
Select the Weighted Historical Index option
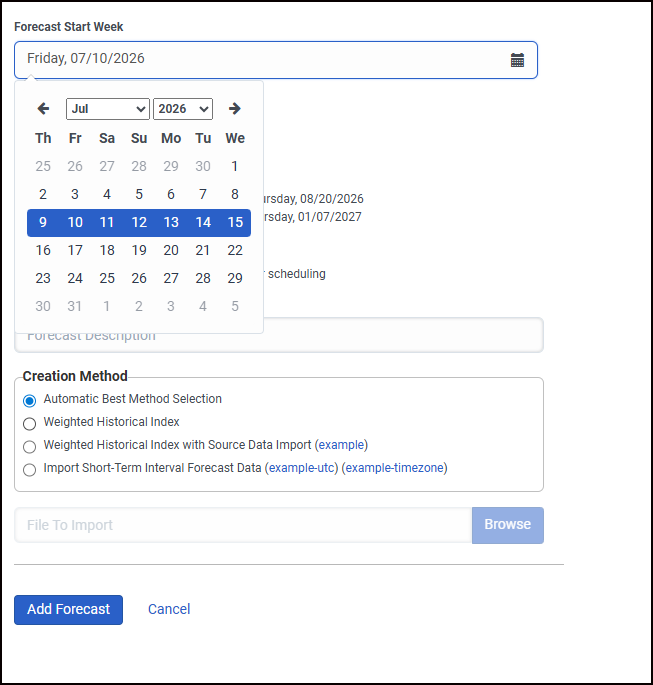tap(30, 423)
